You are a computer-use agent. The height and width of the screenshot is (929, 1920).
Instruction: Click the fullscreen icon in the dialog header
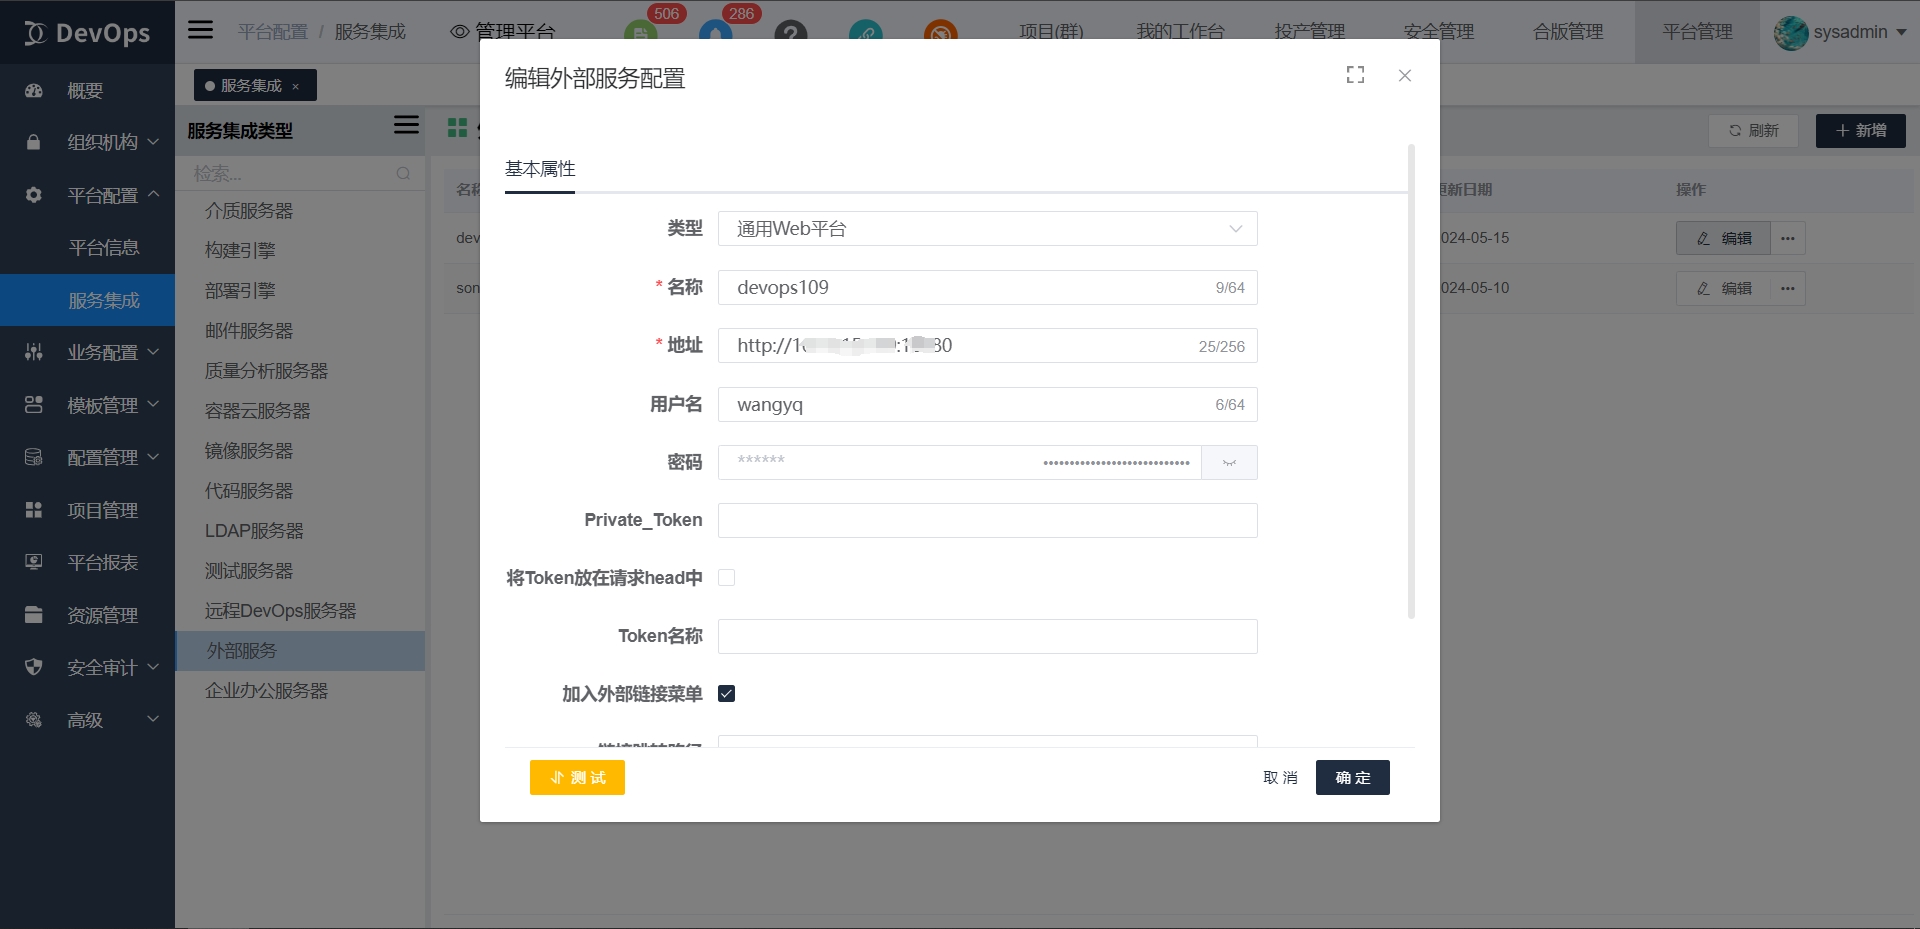tap(1355, 75)
